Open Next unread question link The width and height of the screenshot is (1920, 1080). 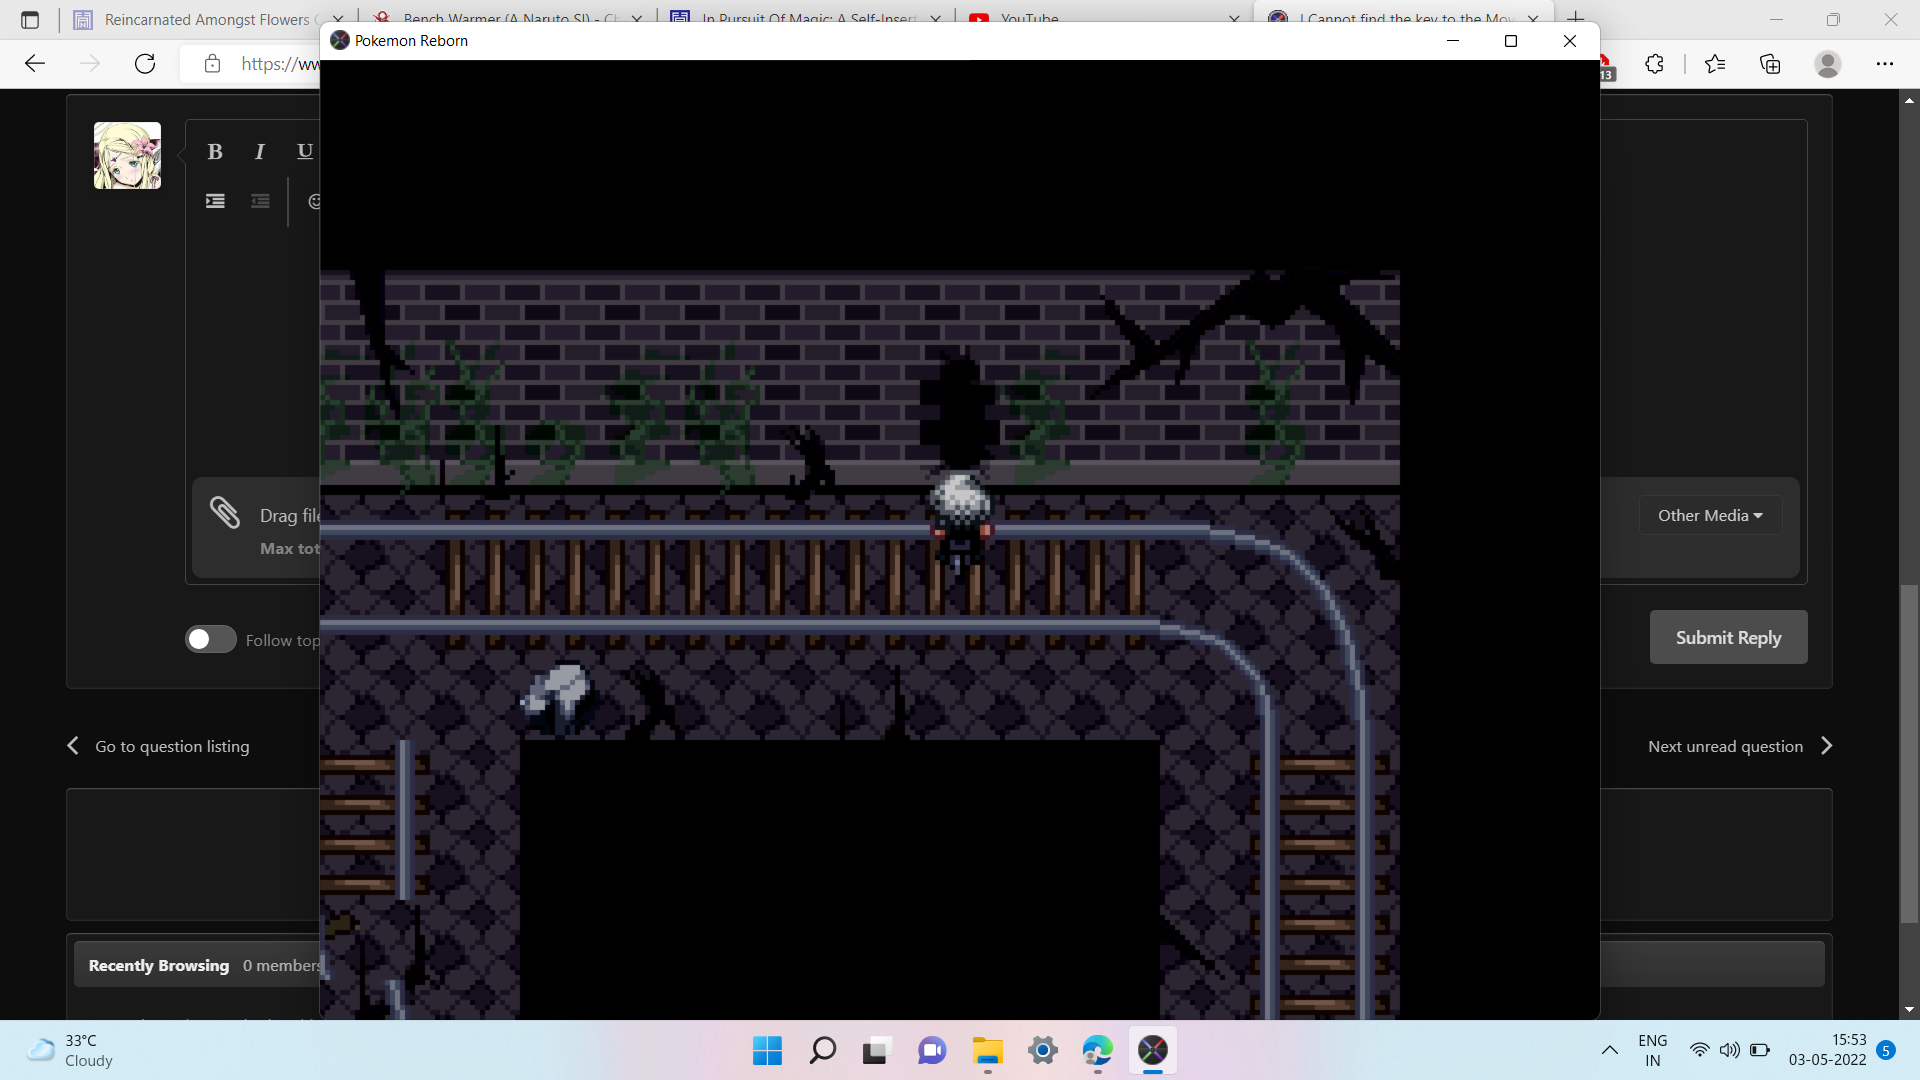coord(1740,746)
